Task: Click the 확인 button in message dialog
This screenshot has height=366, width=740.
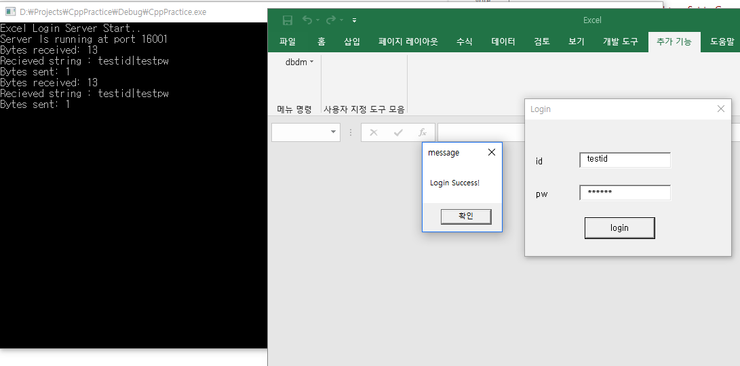Action: tap(466, 216)
